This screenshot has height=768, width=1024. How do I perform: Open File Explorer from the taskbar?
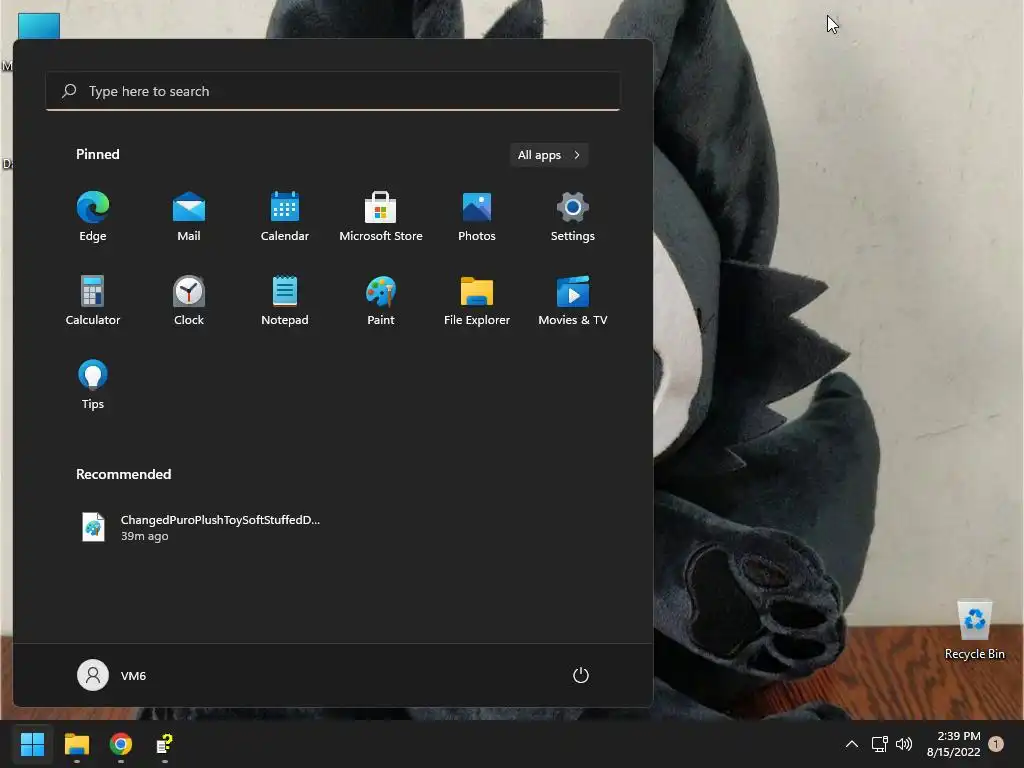click(x=76, y=744)
